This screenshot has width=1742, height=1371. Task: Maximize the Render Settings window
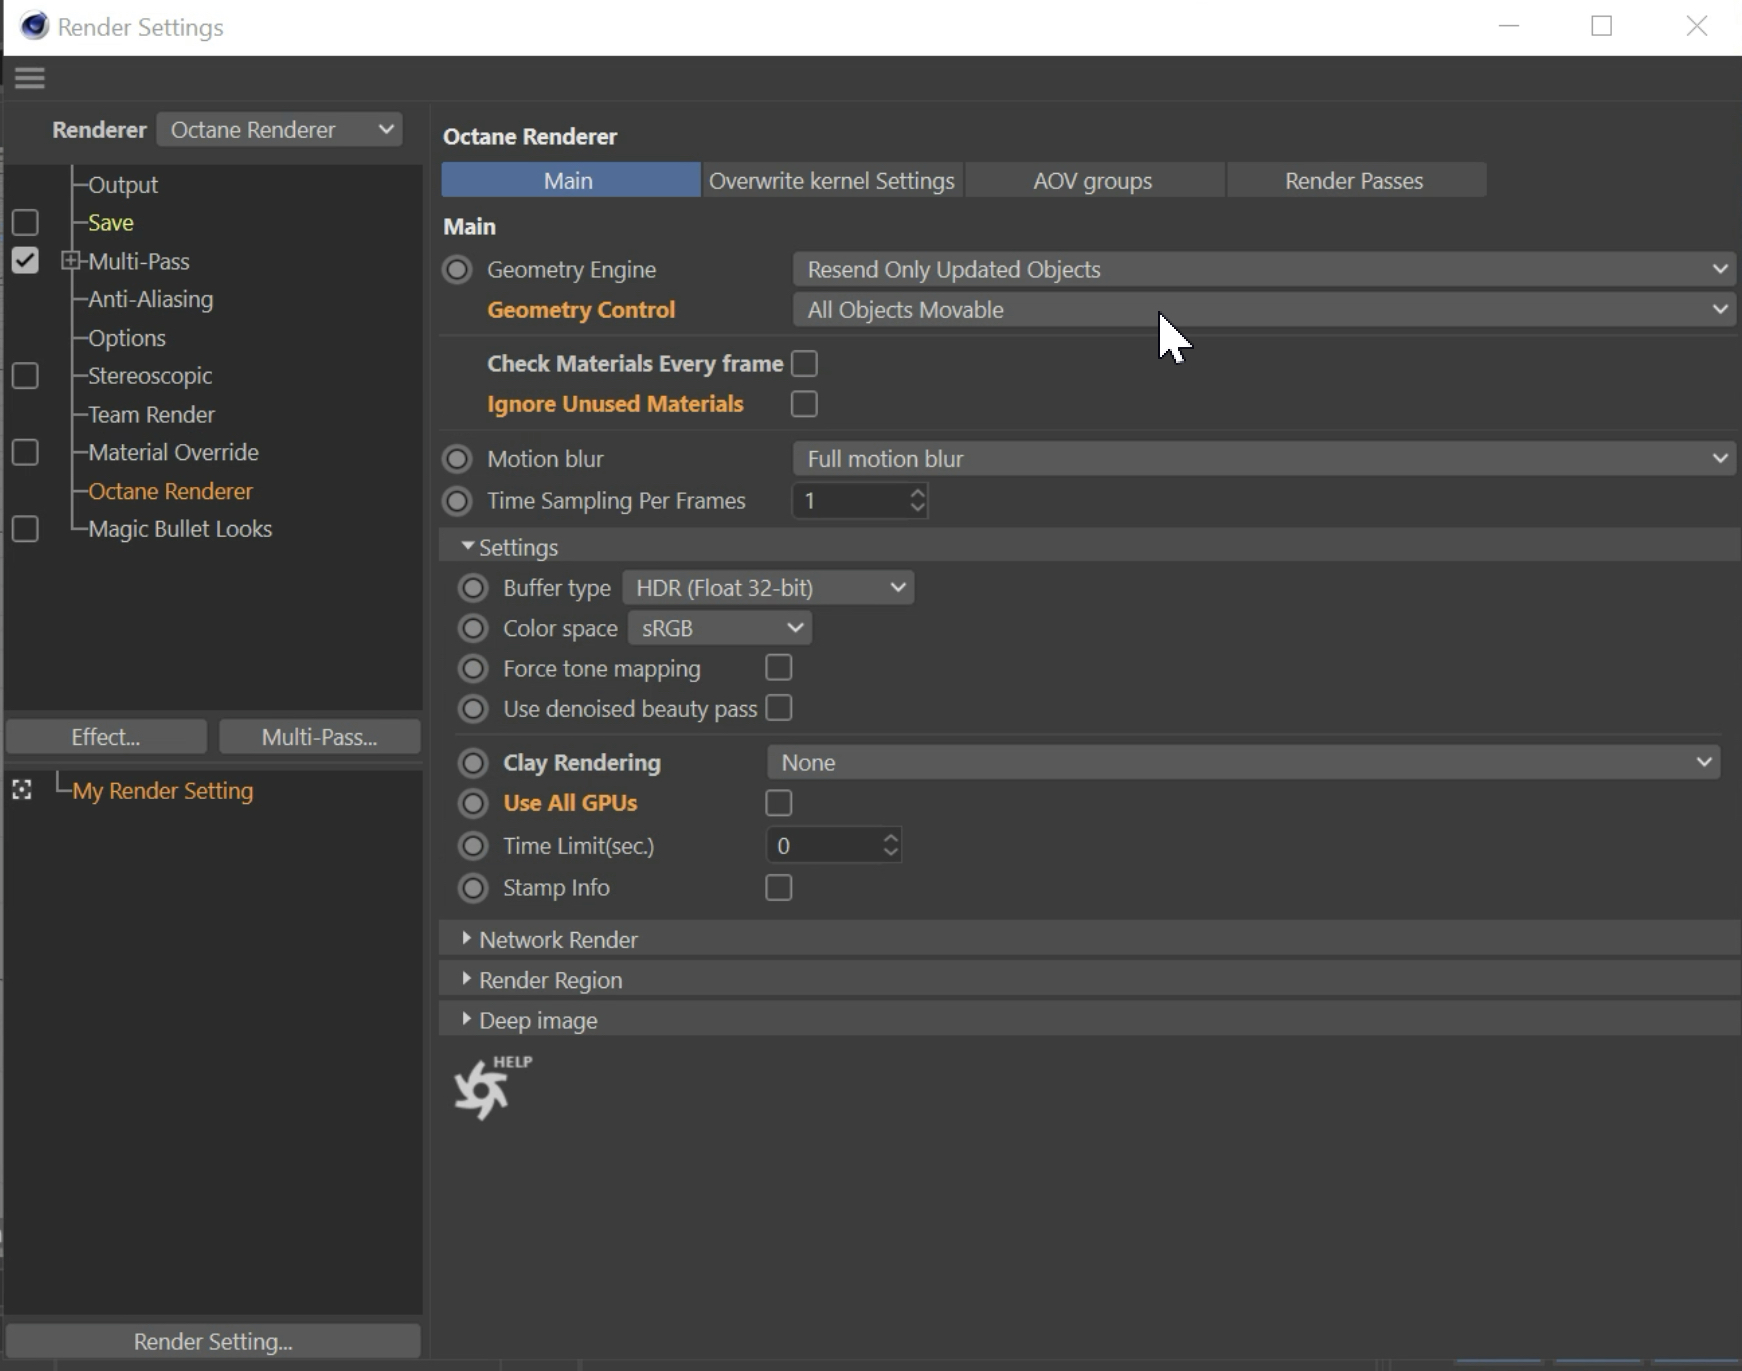coord(1602,26)
